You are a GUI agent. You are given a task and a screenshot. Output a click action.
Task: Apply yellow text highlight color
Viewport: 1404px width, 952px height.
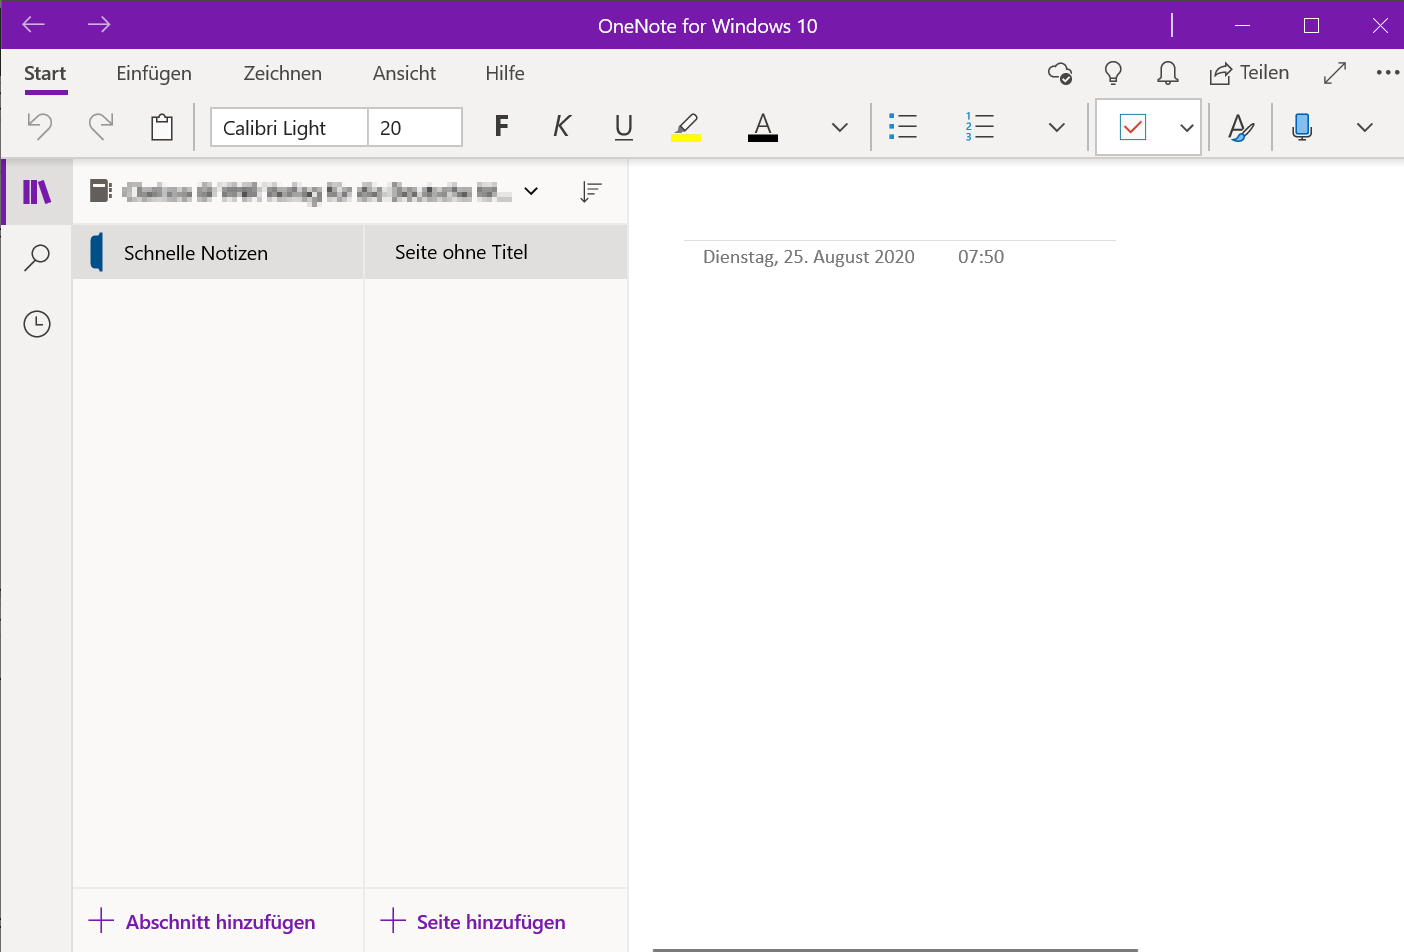tap(686, 127)
